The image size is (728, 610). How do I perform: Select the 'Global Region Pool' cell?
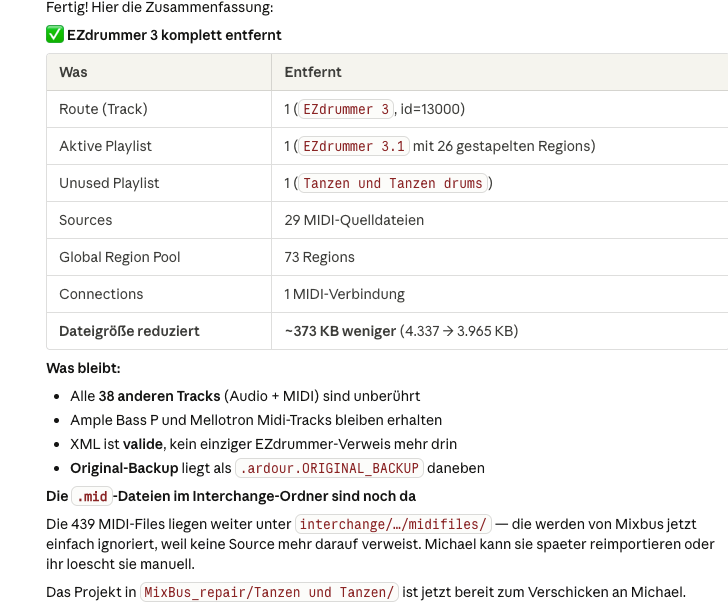119,257
